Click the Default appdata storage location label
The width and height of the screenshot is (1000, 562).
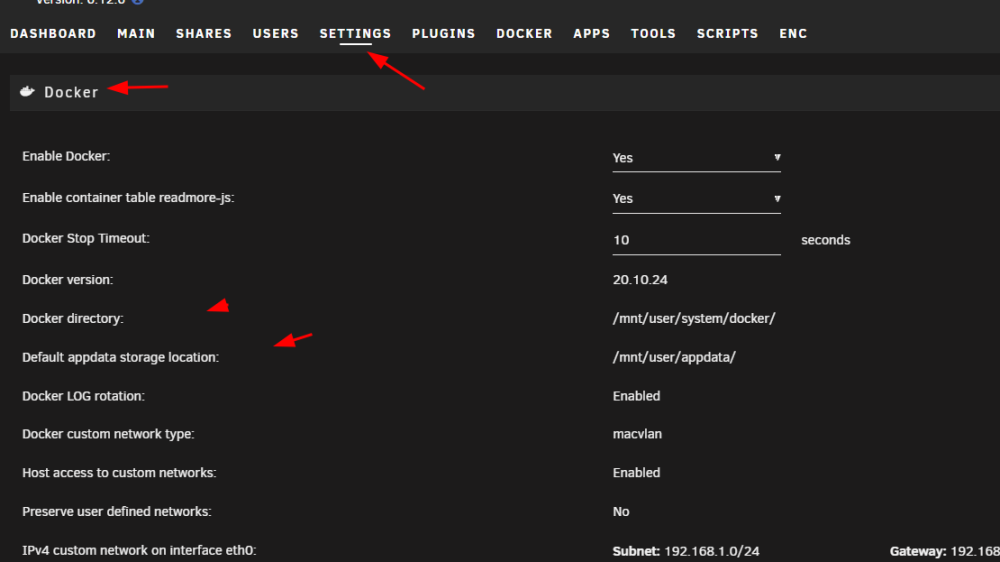121,357
